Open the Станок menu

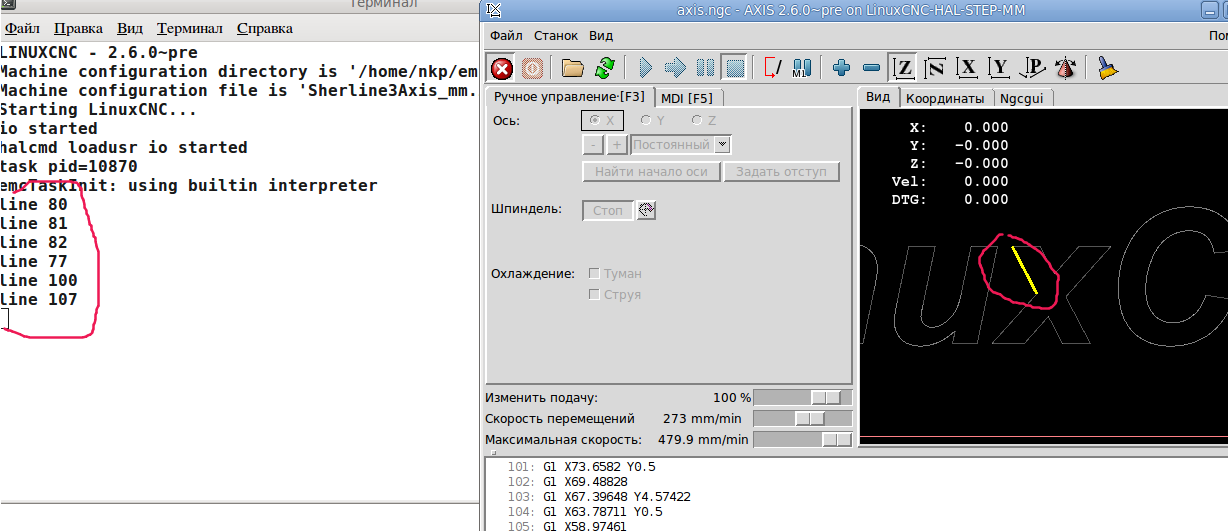pos(555,35)
